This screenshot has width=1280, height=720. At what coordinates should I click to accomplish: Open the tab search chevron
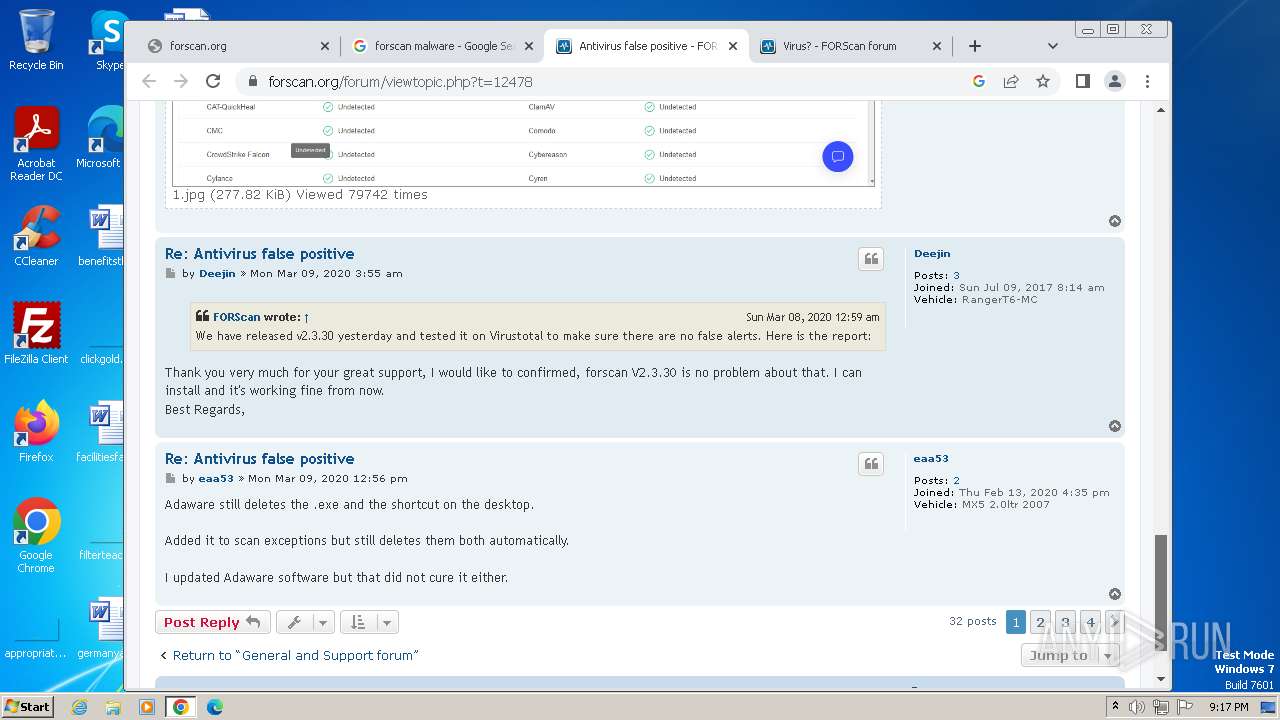pyautogui.click(x=1052, y=46)
